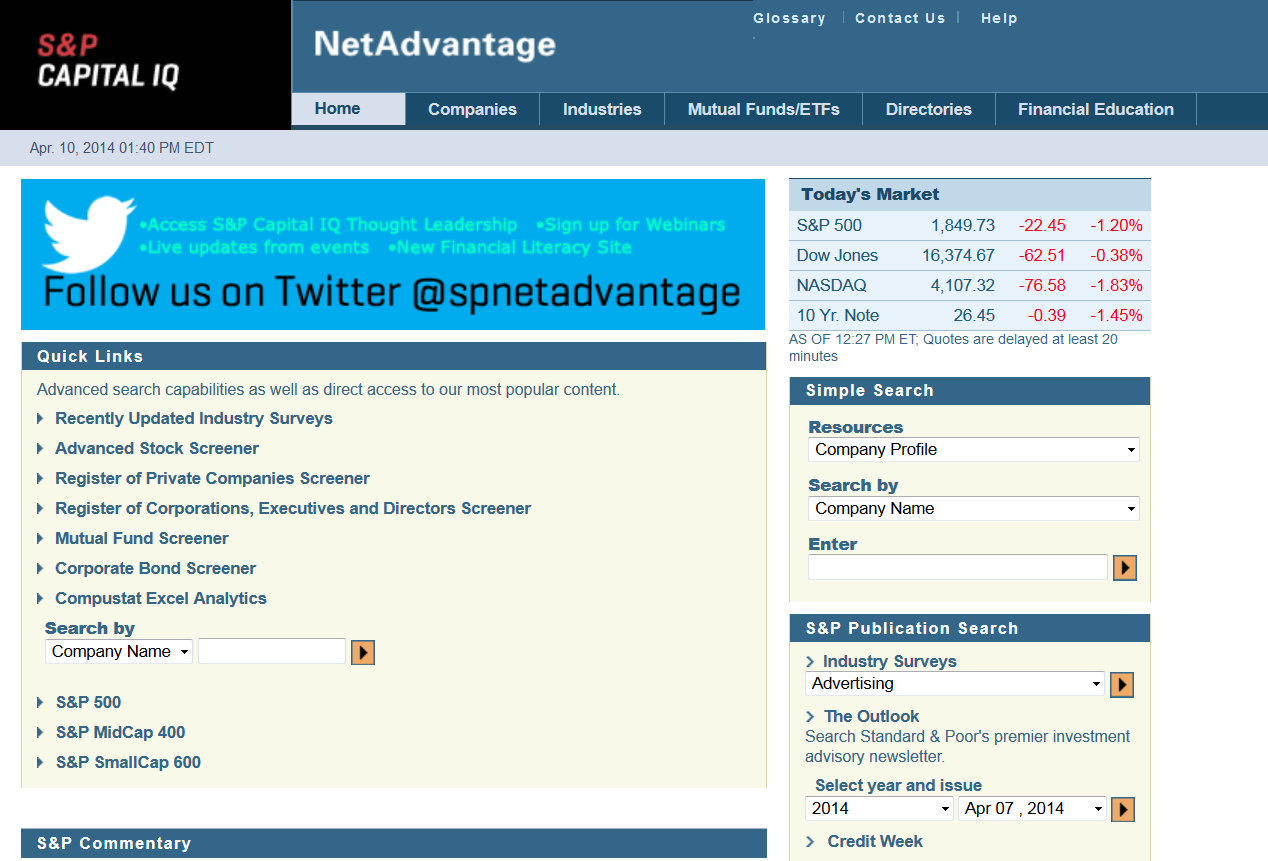Click the arrow bullet beside S&P 500

pyautogui.click(x=41, y=703)
